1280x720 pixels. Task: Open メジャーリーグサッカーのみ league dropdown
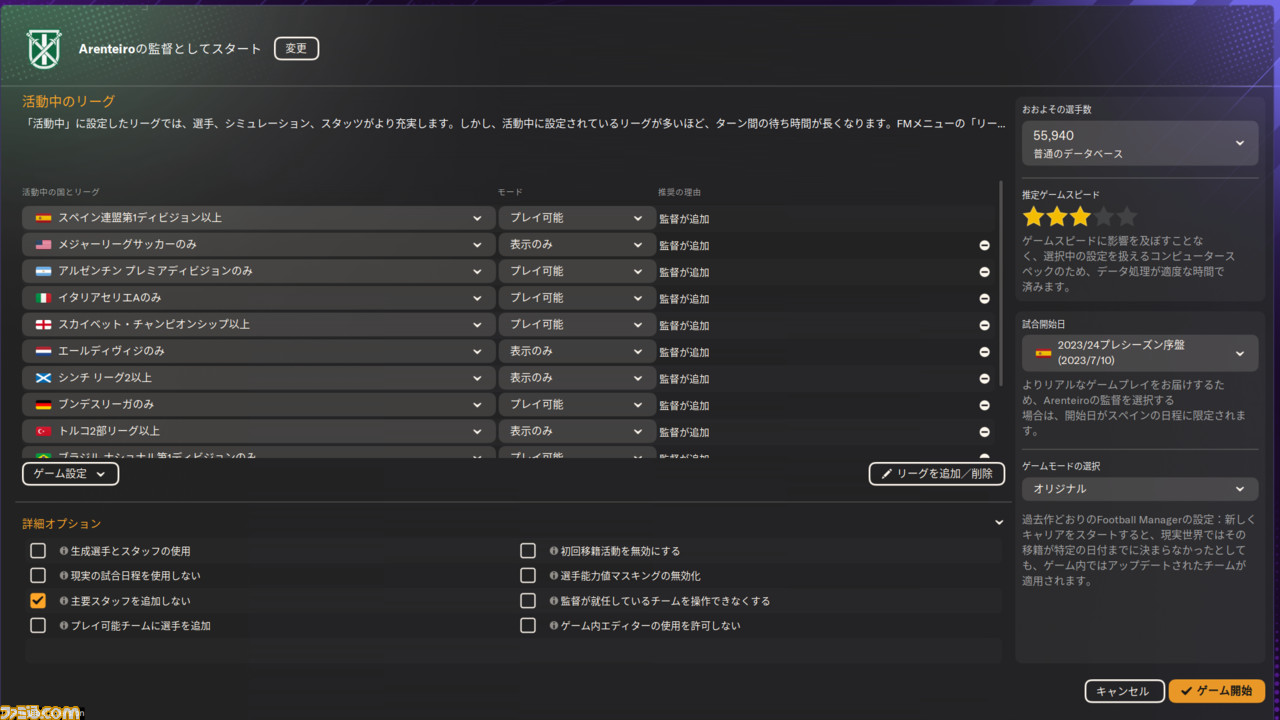pos(259,245)
